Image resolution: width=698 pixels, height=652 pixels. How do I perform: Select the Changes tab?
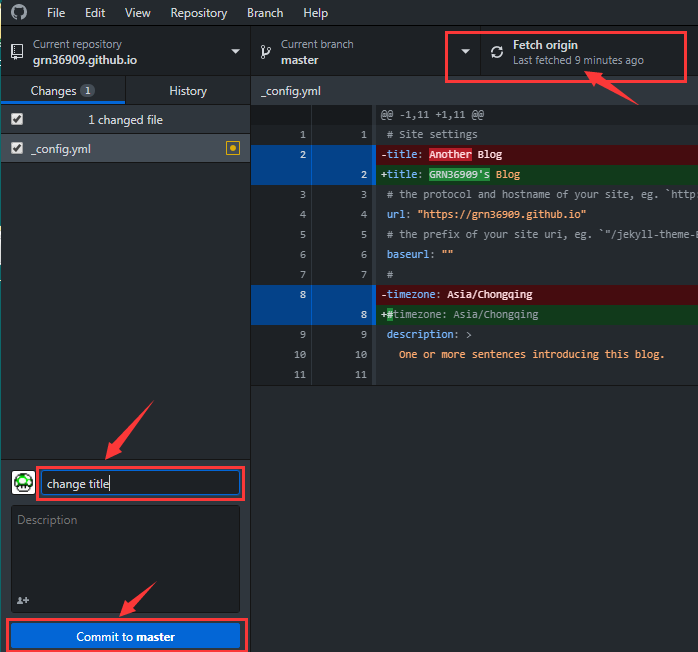[63, 91]
